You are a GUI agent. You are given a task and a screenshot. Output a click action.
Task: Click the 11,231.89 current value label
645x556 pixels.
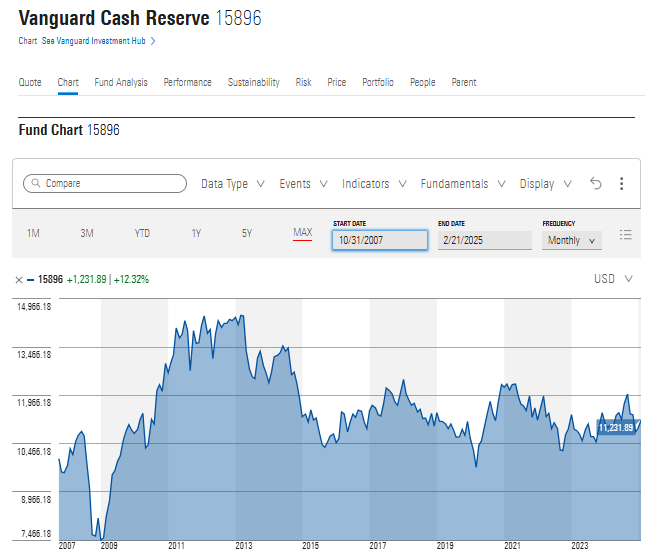pos(616,428)
